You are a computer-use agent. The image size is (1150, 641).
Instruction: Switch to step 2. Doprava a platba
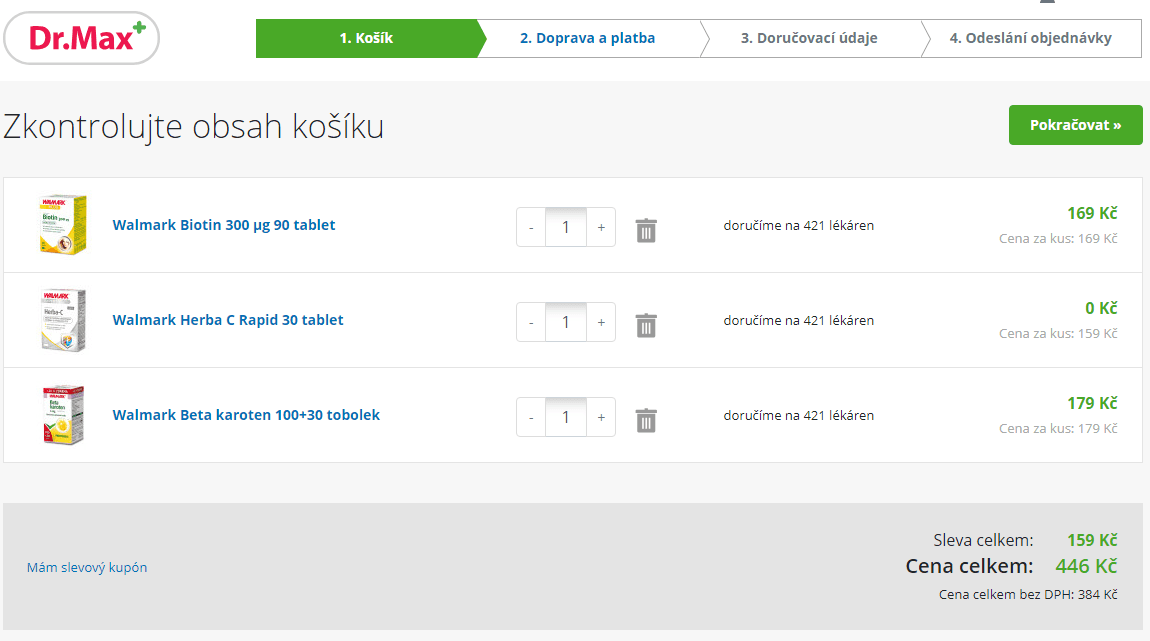tap(590, 38)
